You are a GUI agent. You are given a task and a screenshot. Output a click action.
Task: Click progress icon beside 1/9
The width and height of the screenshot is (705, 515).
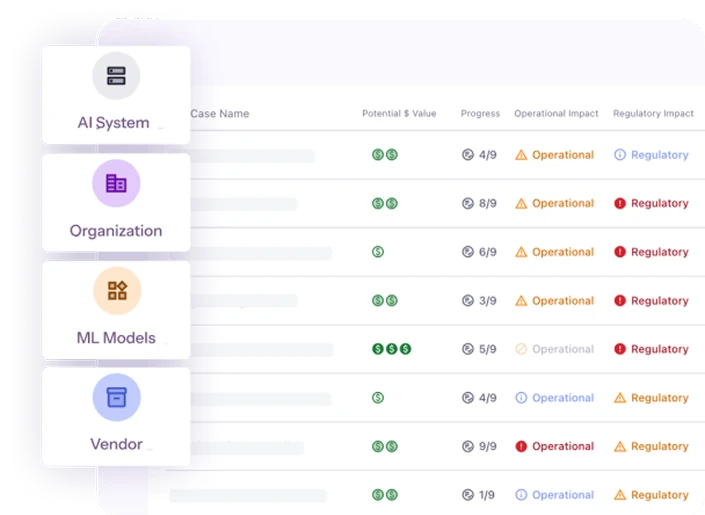click(468, 495)
